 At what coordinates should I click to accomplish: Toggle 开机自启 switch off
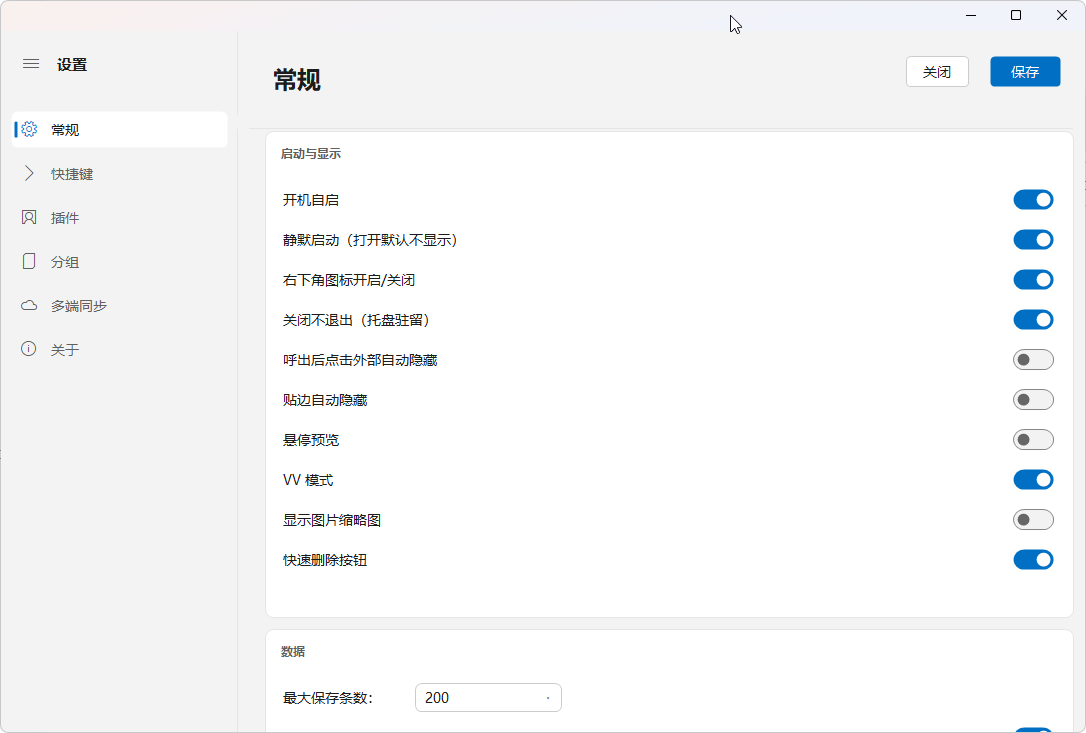(x=1033, y=200)
